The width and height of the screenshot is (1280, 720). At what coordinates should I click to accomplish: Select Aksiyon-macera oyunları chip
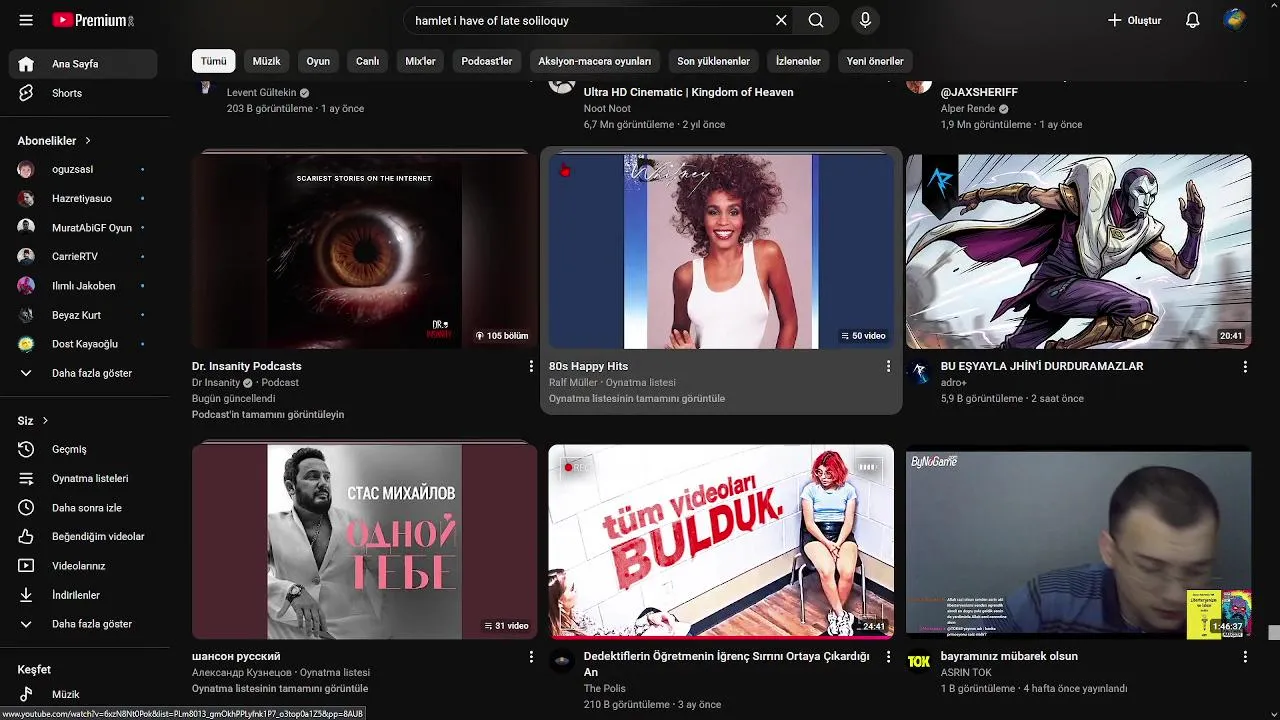click(x=595, y=61)
